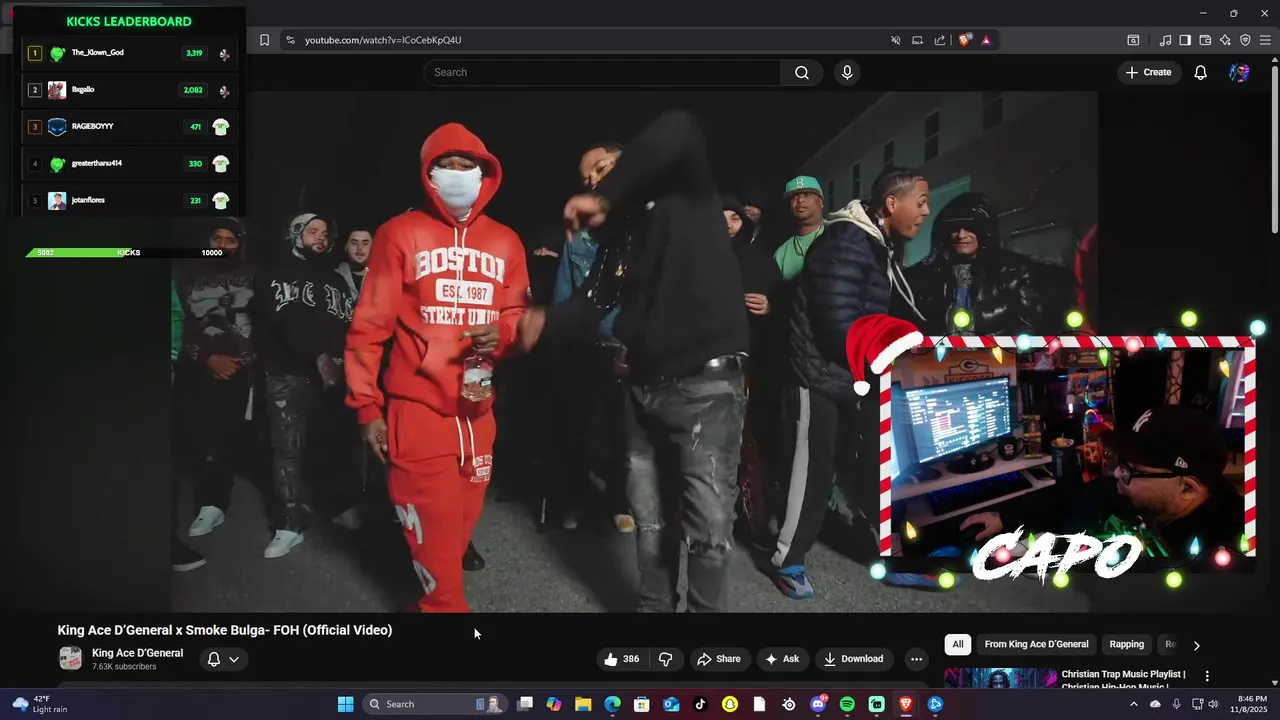
Task: Dislike the video with thumbs down
Action: click(x=665, y=659)
